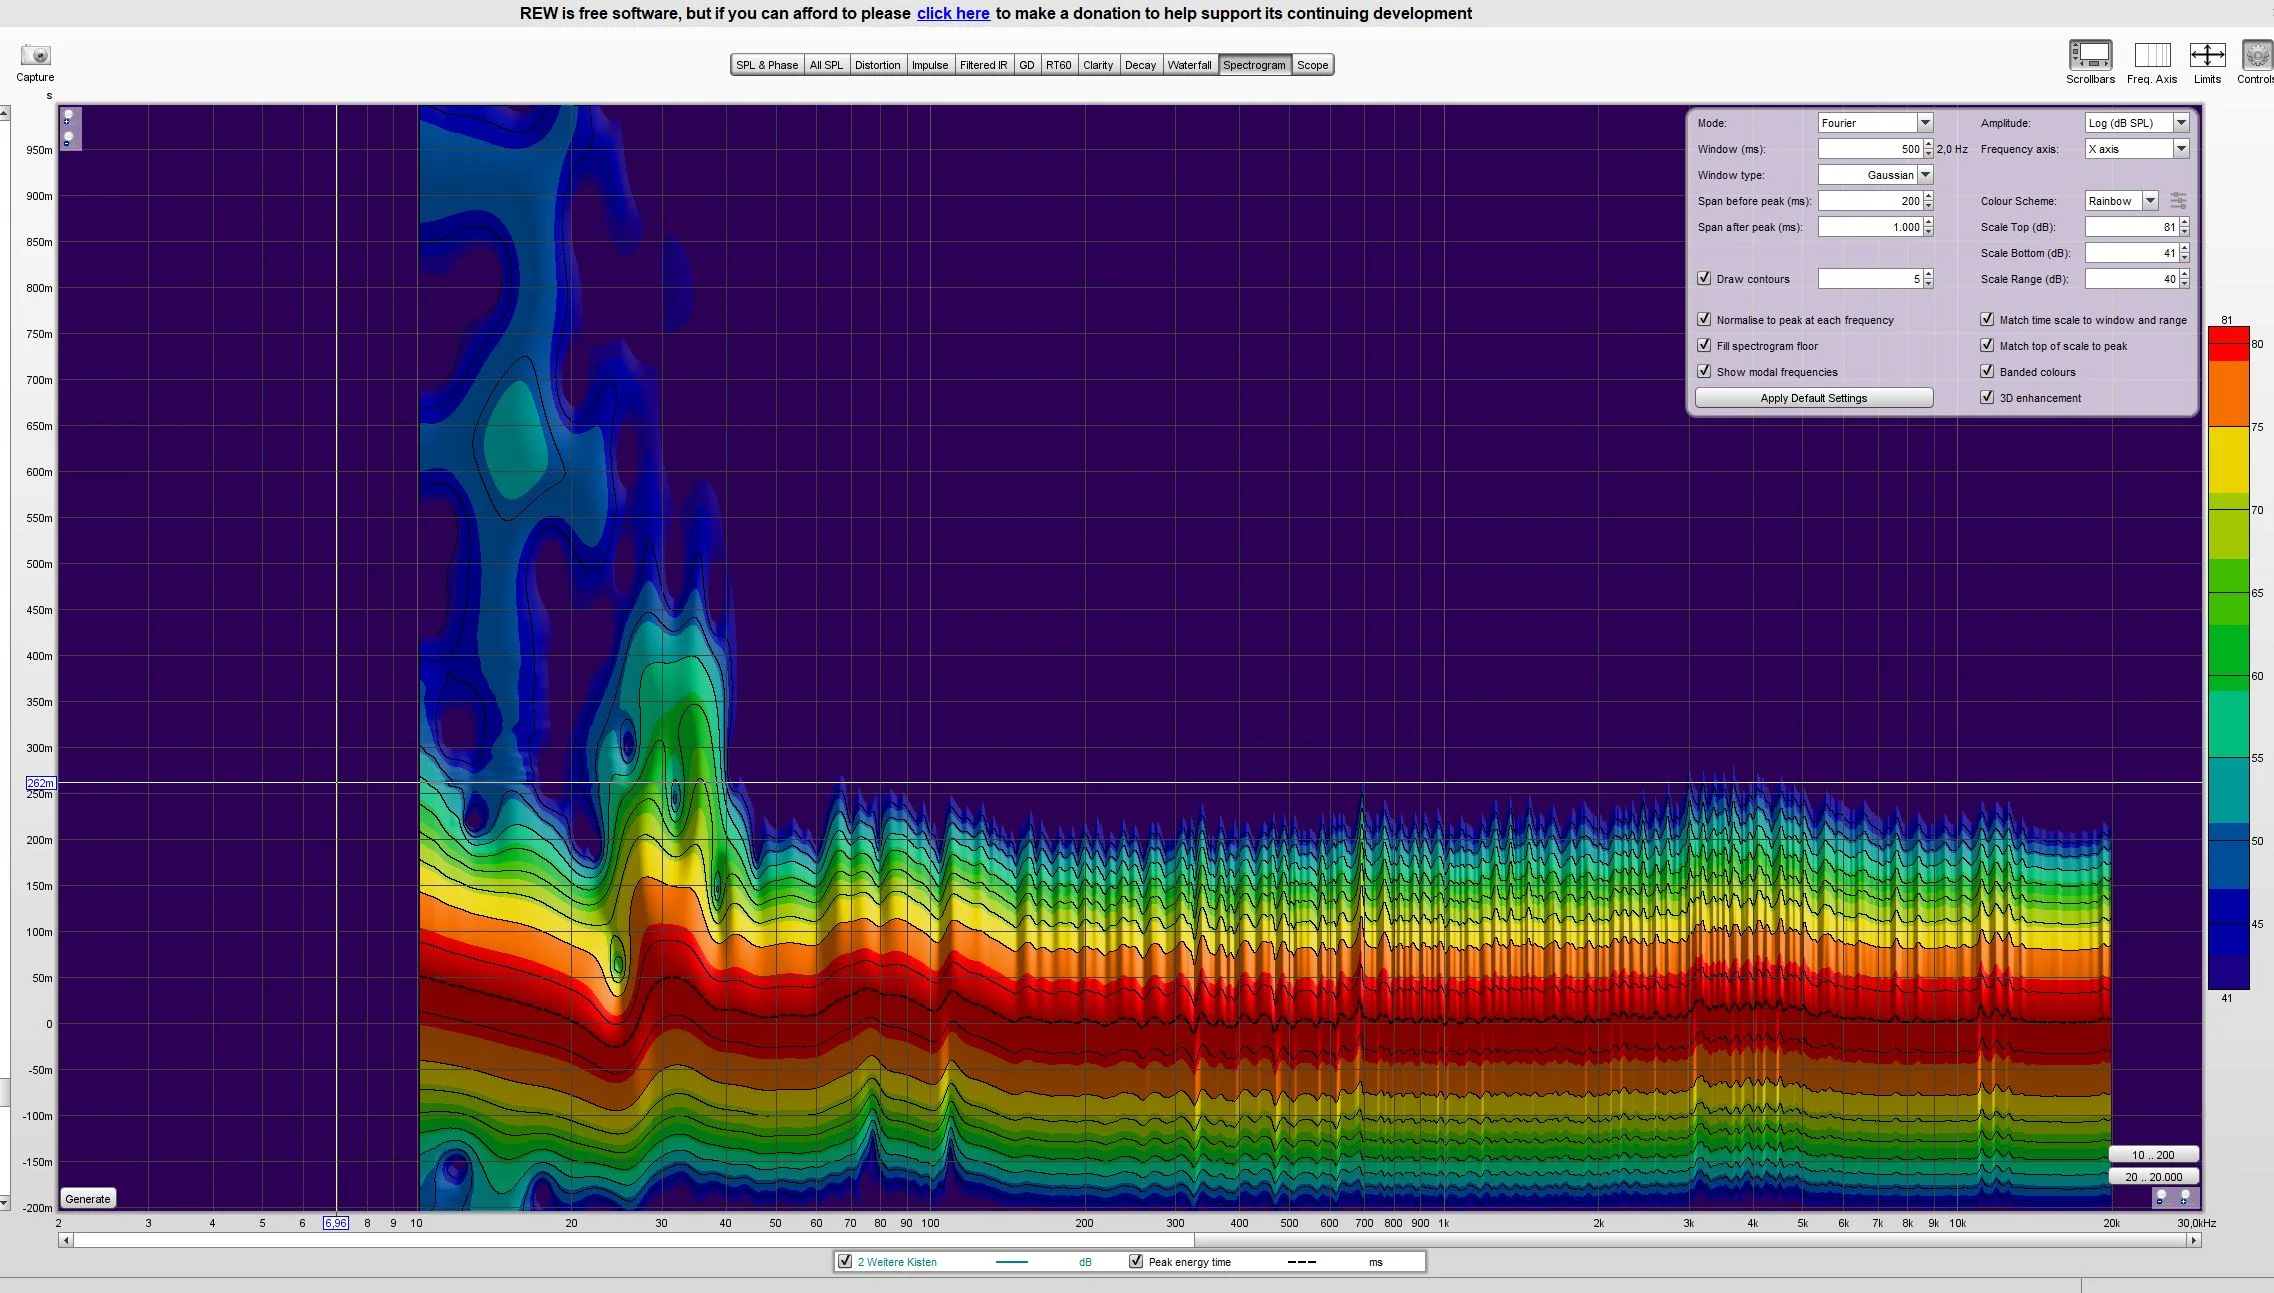Open the Colour Scheme dropdown showing Rainbow
This screenshot has height=1293, width=2274.
click(x=2121, y=201)
